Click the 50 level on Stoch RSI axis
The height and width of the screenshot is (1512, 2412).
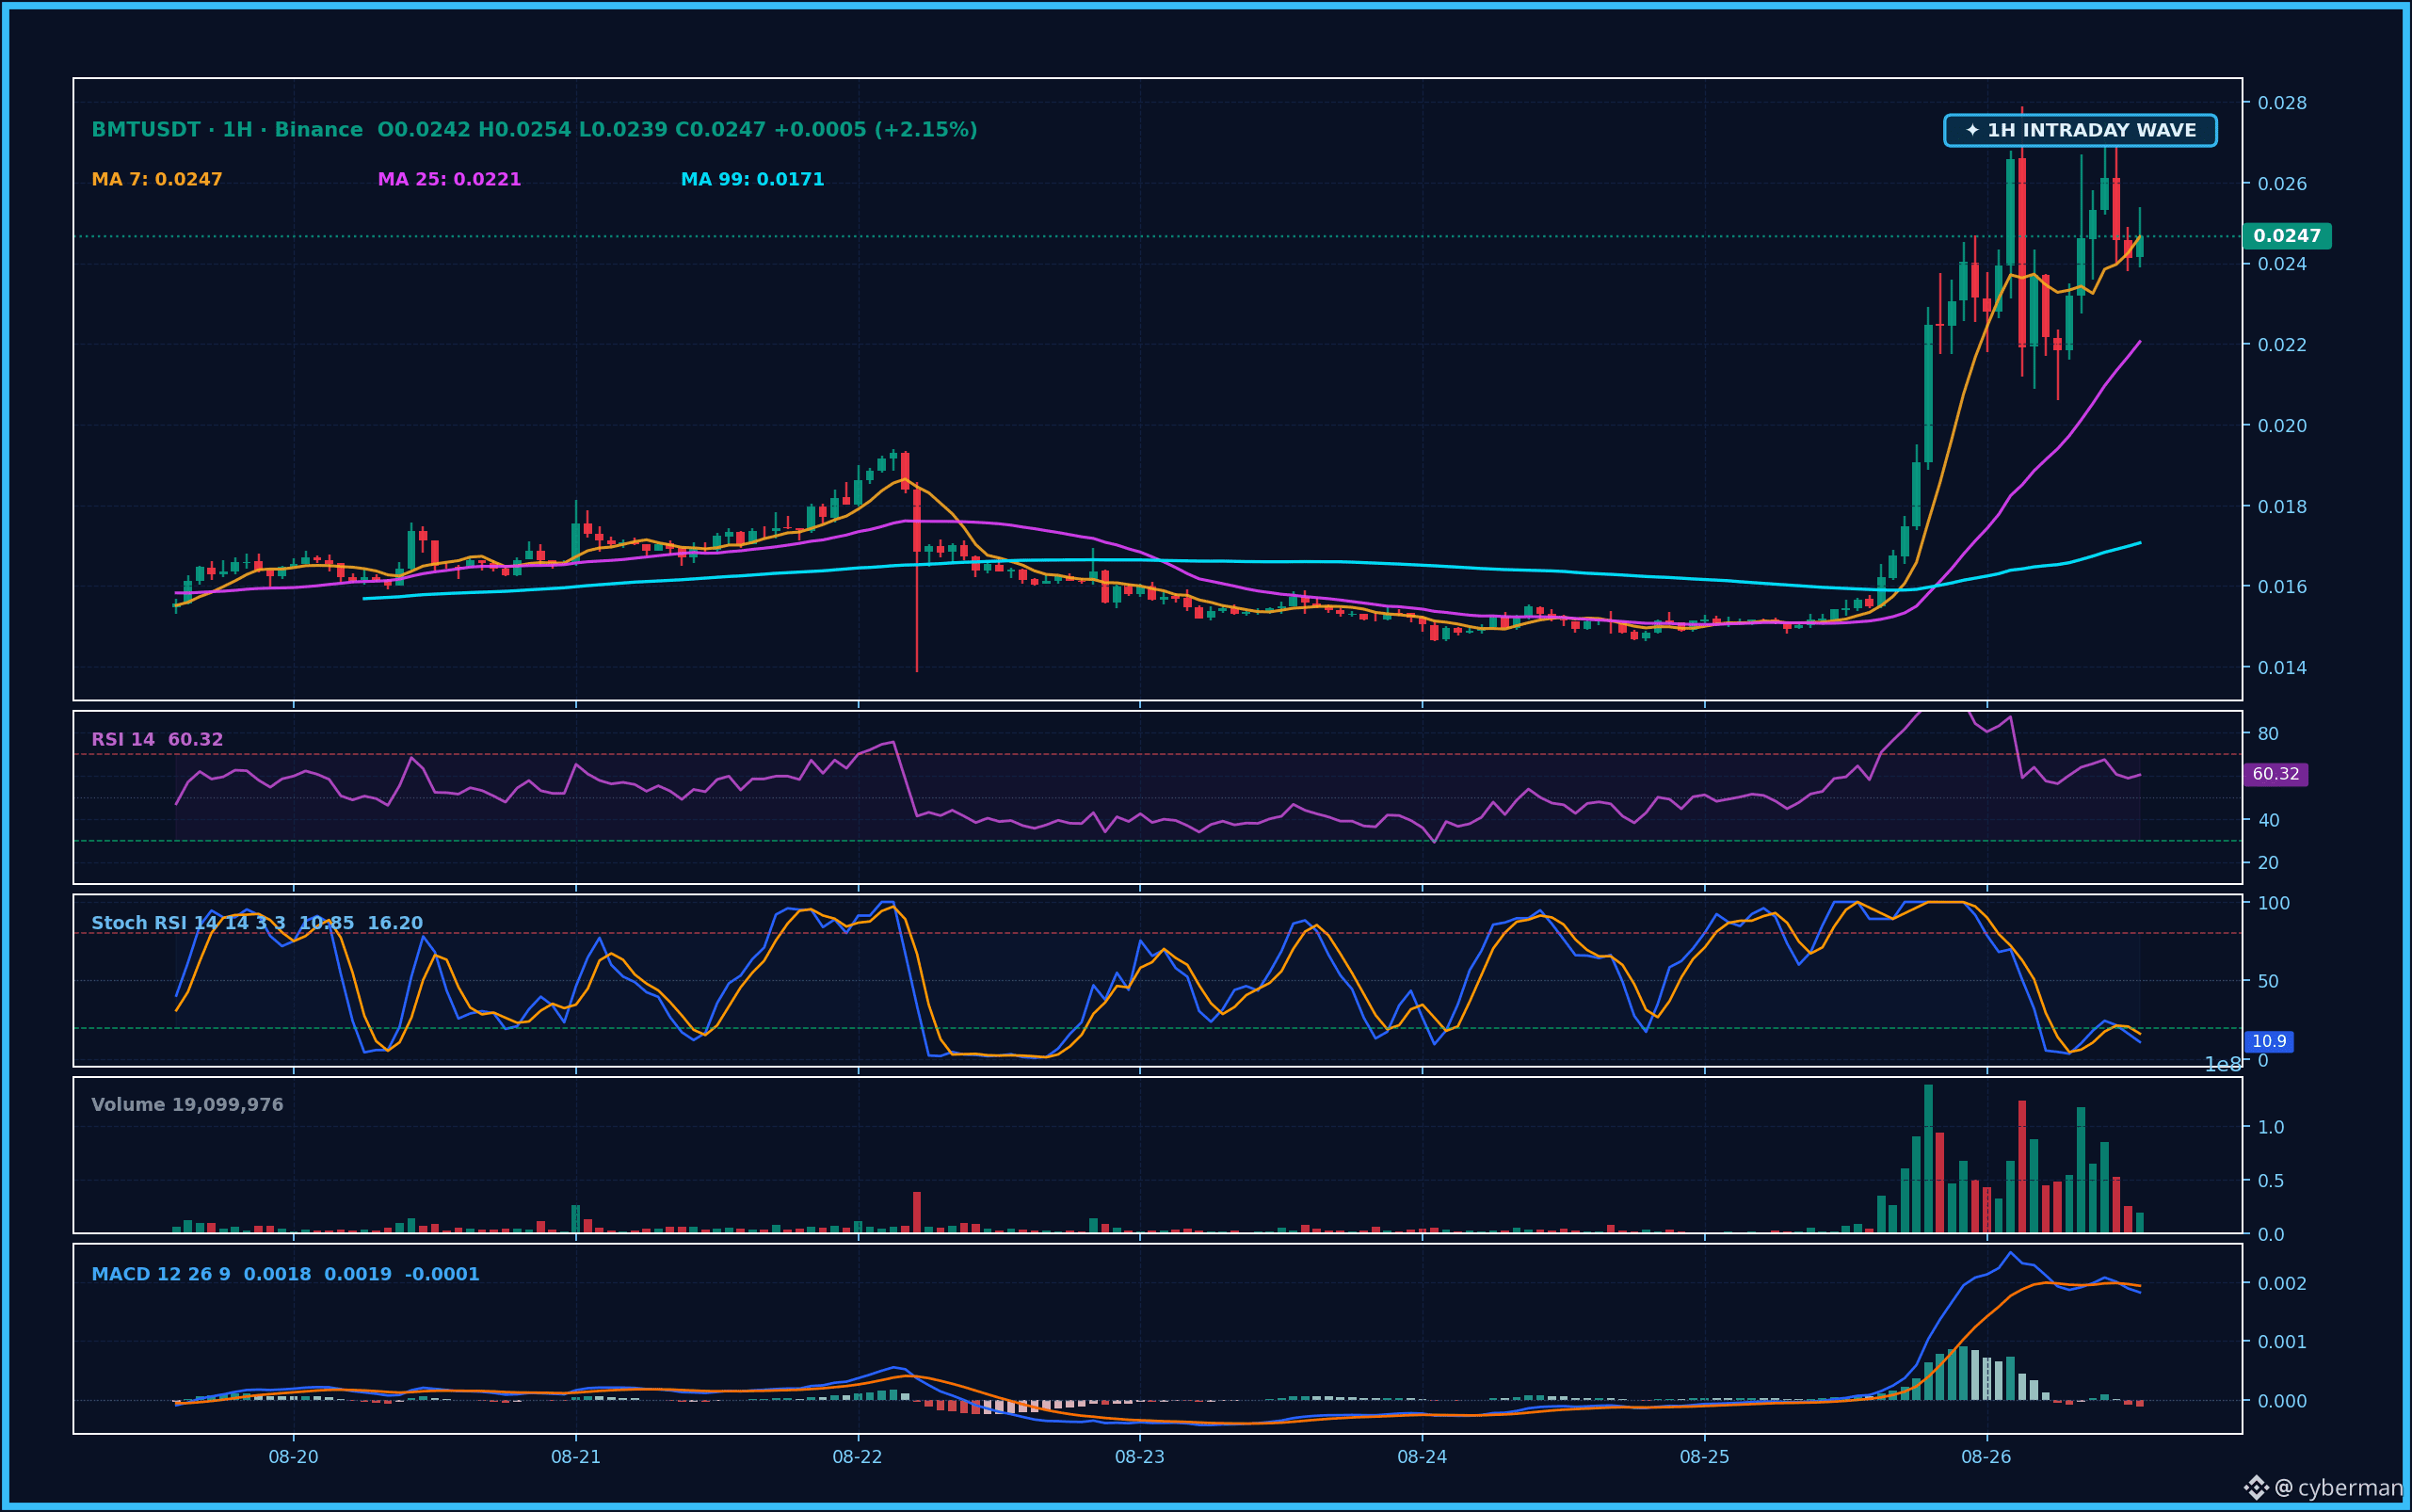(x=2268, y=981)
